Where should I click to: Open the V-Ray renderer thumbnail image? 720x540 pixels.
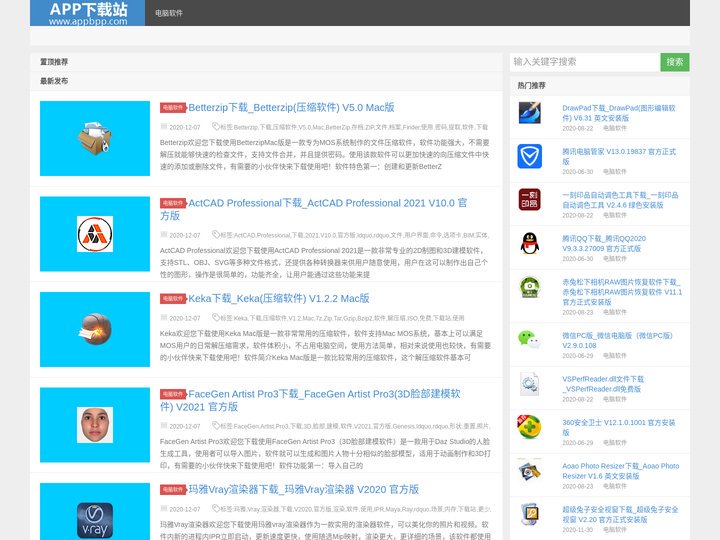(95, 512)
